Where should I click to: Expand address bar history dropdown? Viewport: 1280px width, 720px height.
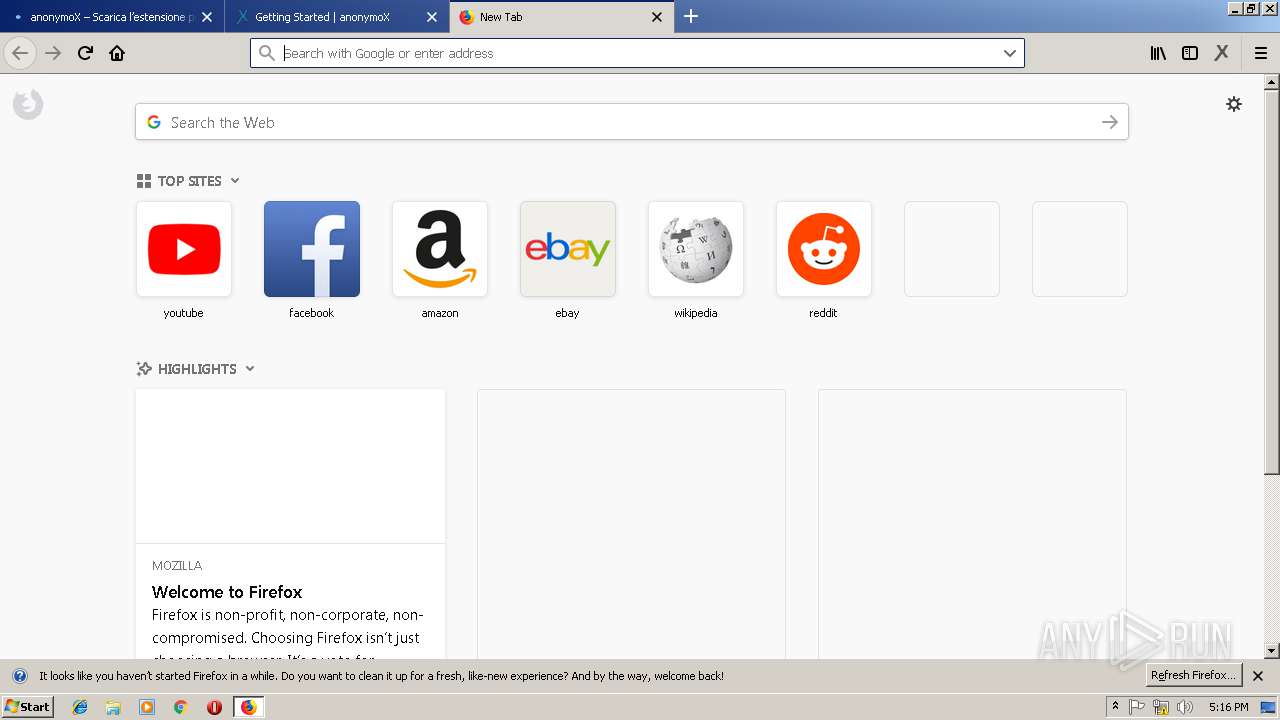[1010, 53]
